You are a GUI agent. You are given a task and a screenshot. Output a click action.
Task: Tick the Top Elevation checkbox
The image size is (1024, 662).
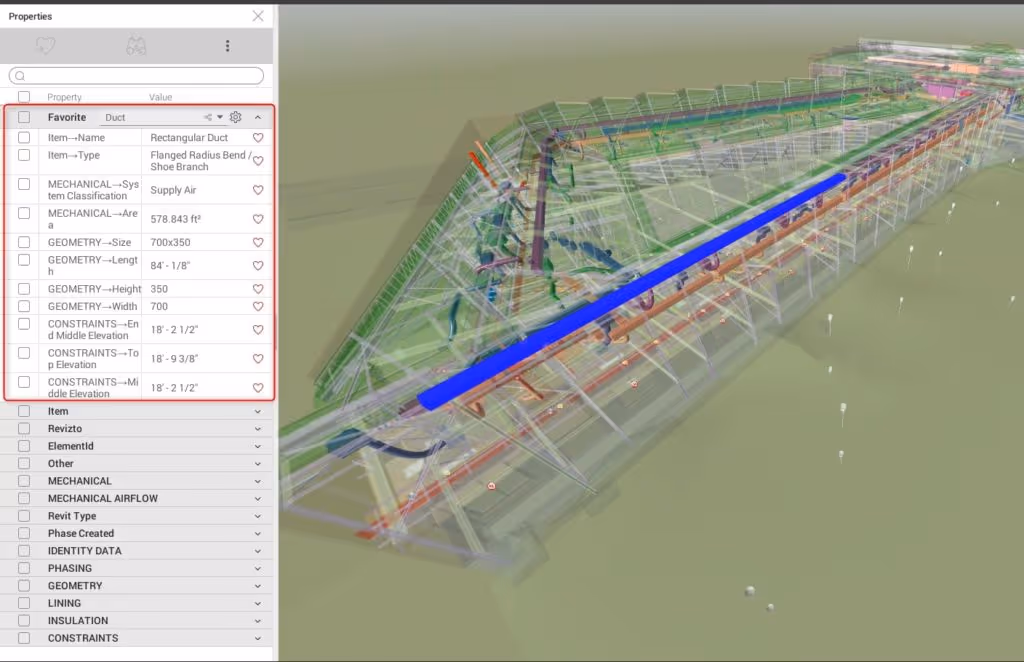24,353
